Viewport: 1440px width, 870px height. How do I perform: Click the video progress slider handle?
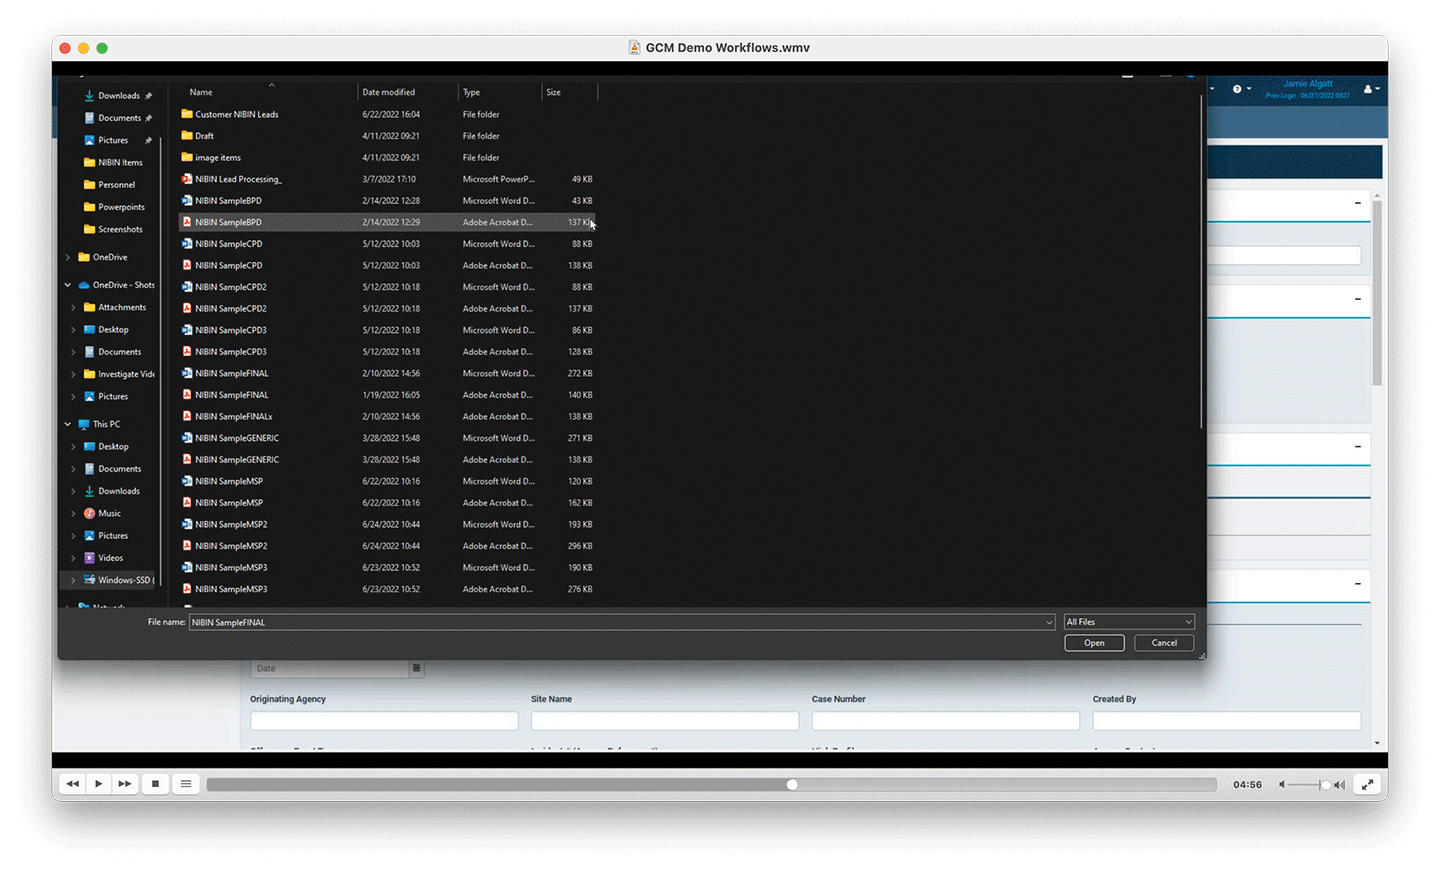tap(792, 785)
